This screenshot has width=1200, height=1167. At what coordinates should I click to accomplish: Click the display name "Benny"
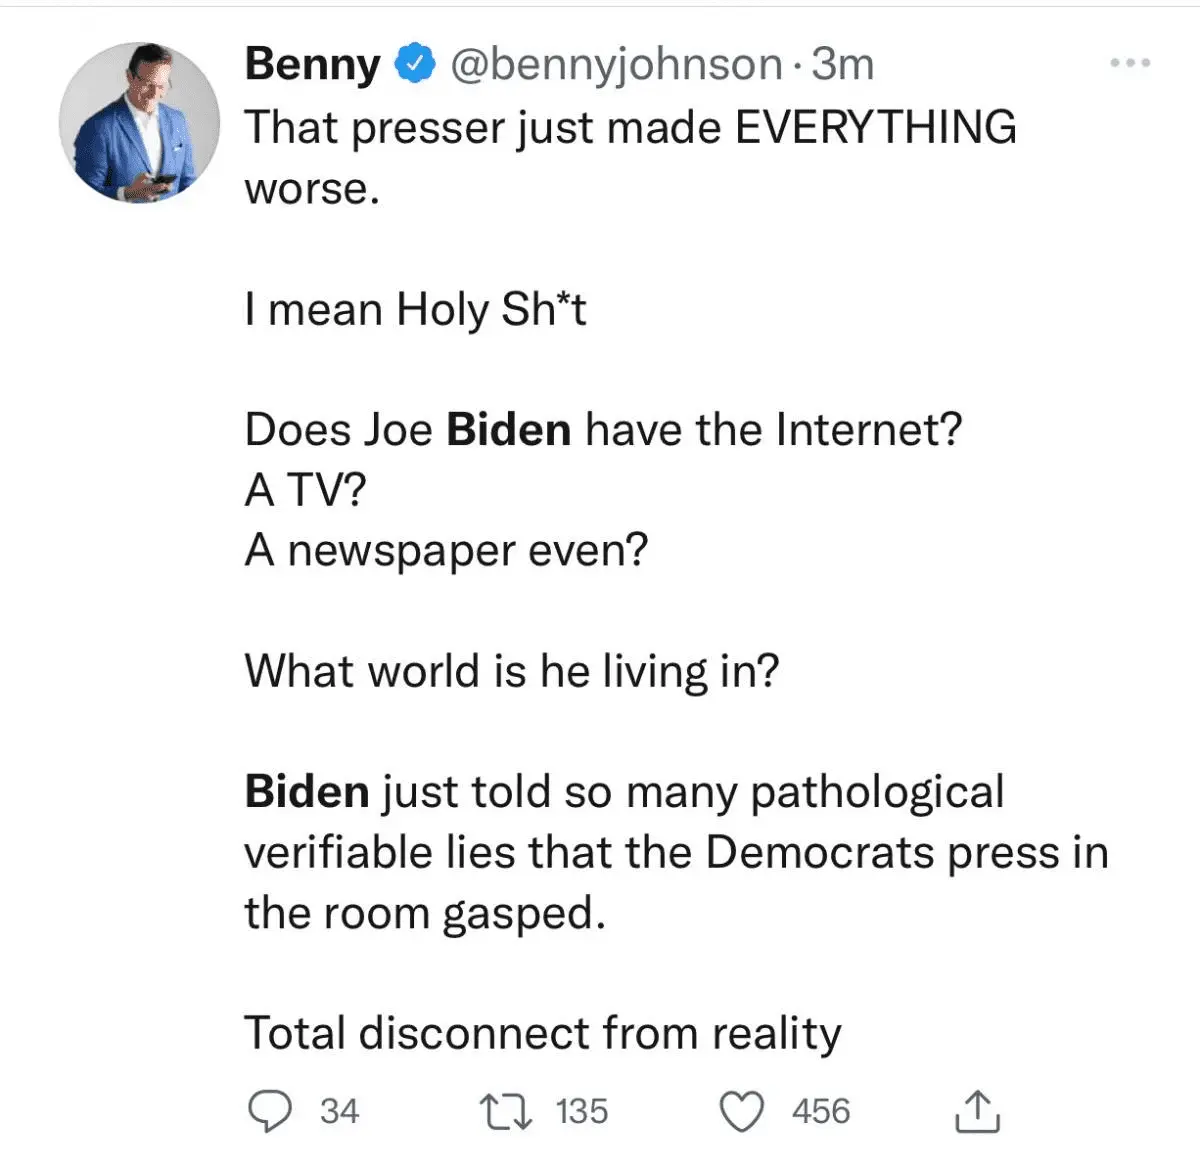(x=312, y=64)
